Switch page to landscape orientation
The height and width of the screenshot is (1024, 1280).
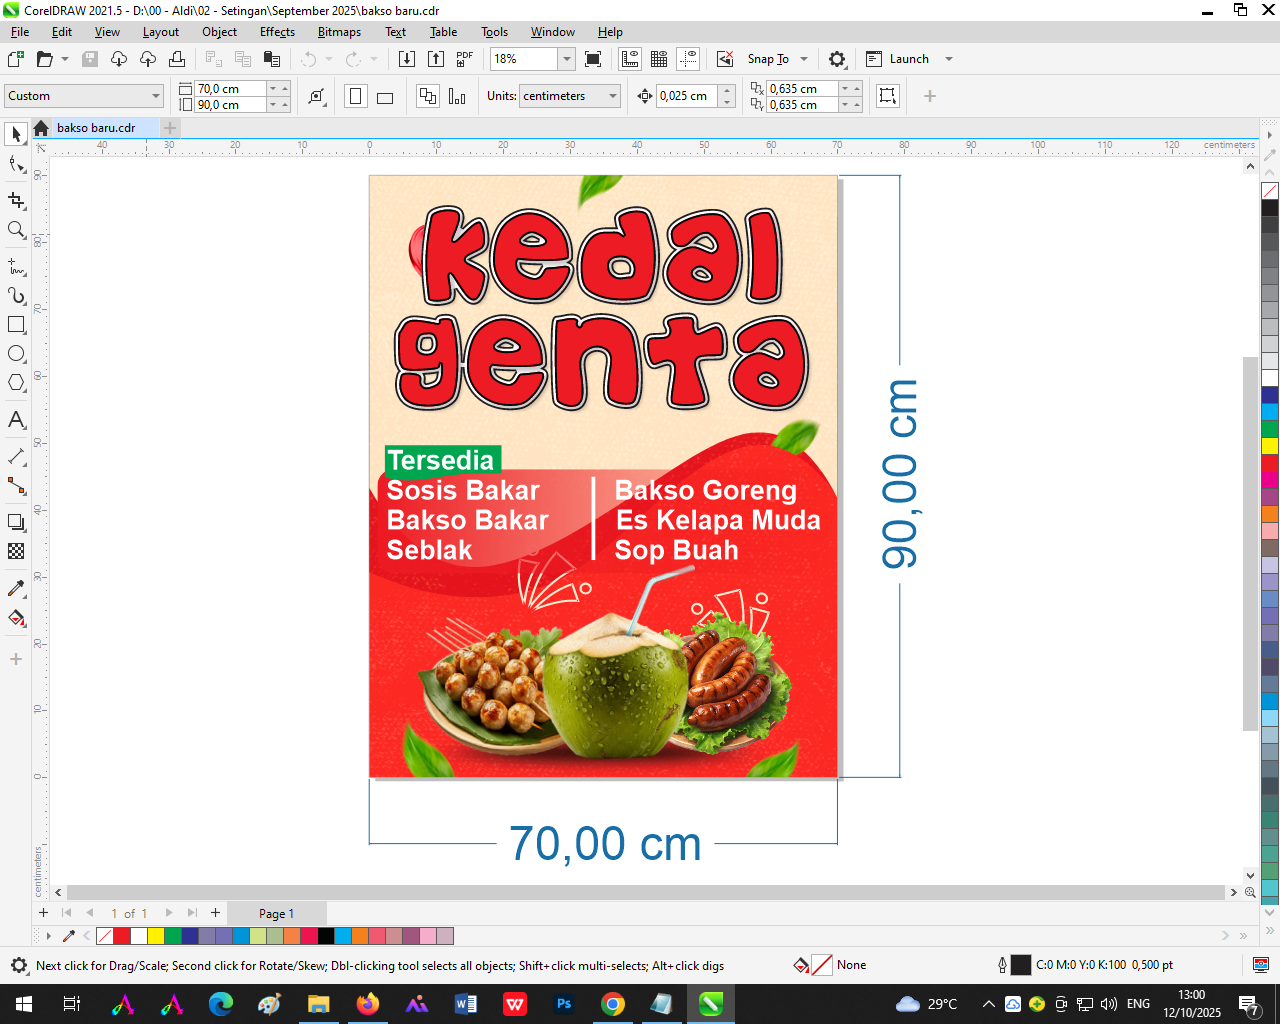coord(385,97)
